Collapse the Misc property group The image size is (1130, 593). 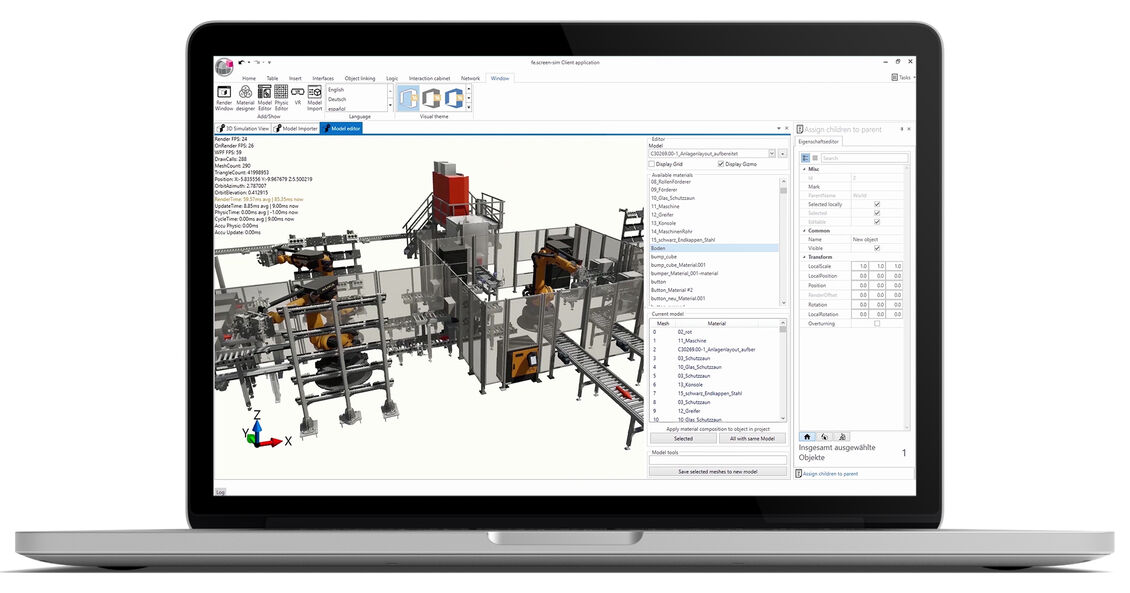point(804,169)
